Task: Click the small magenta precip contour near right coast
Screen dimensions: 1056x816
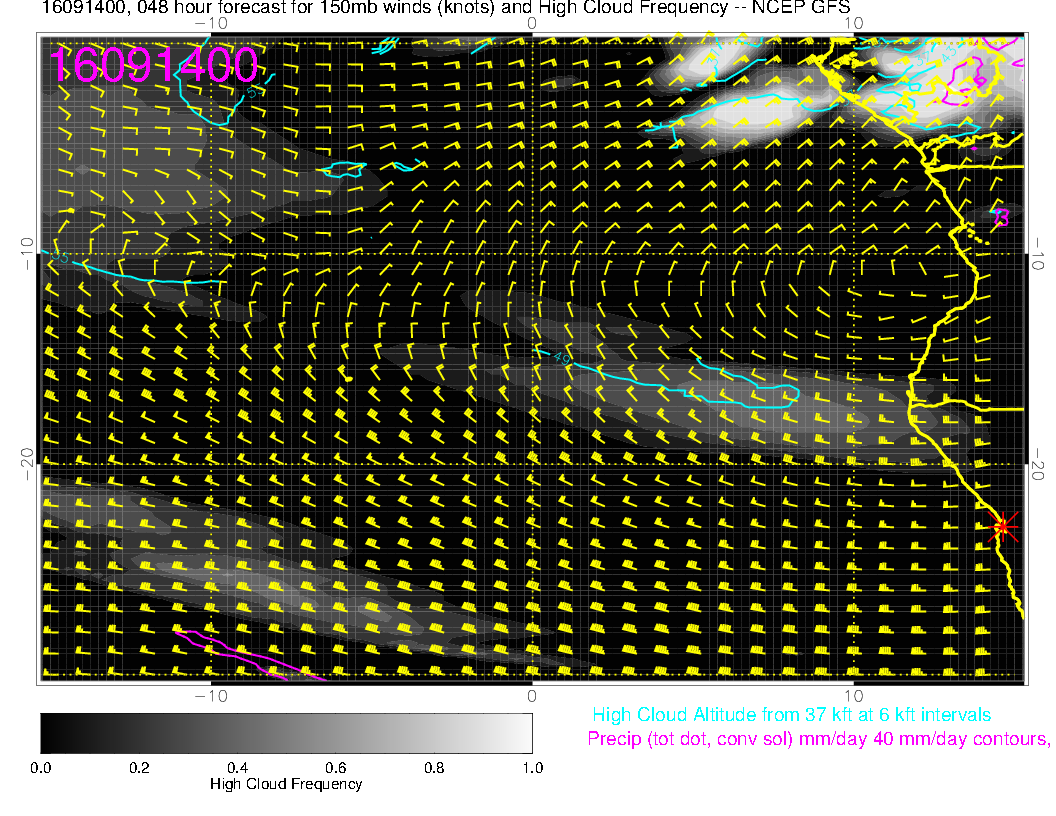Action: [x=1002, y=215]
